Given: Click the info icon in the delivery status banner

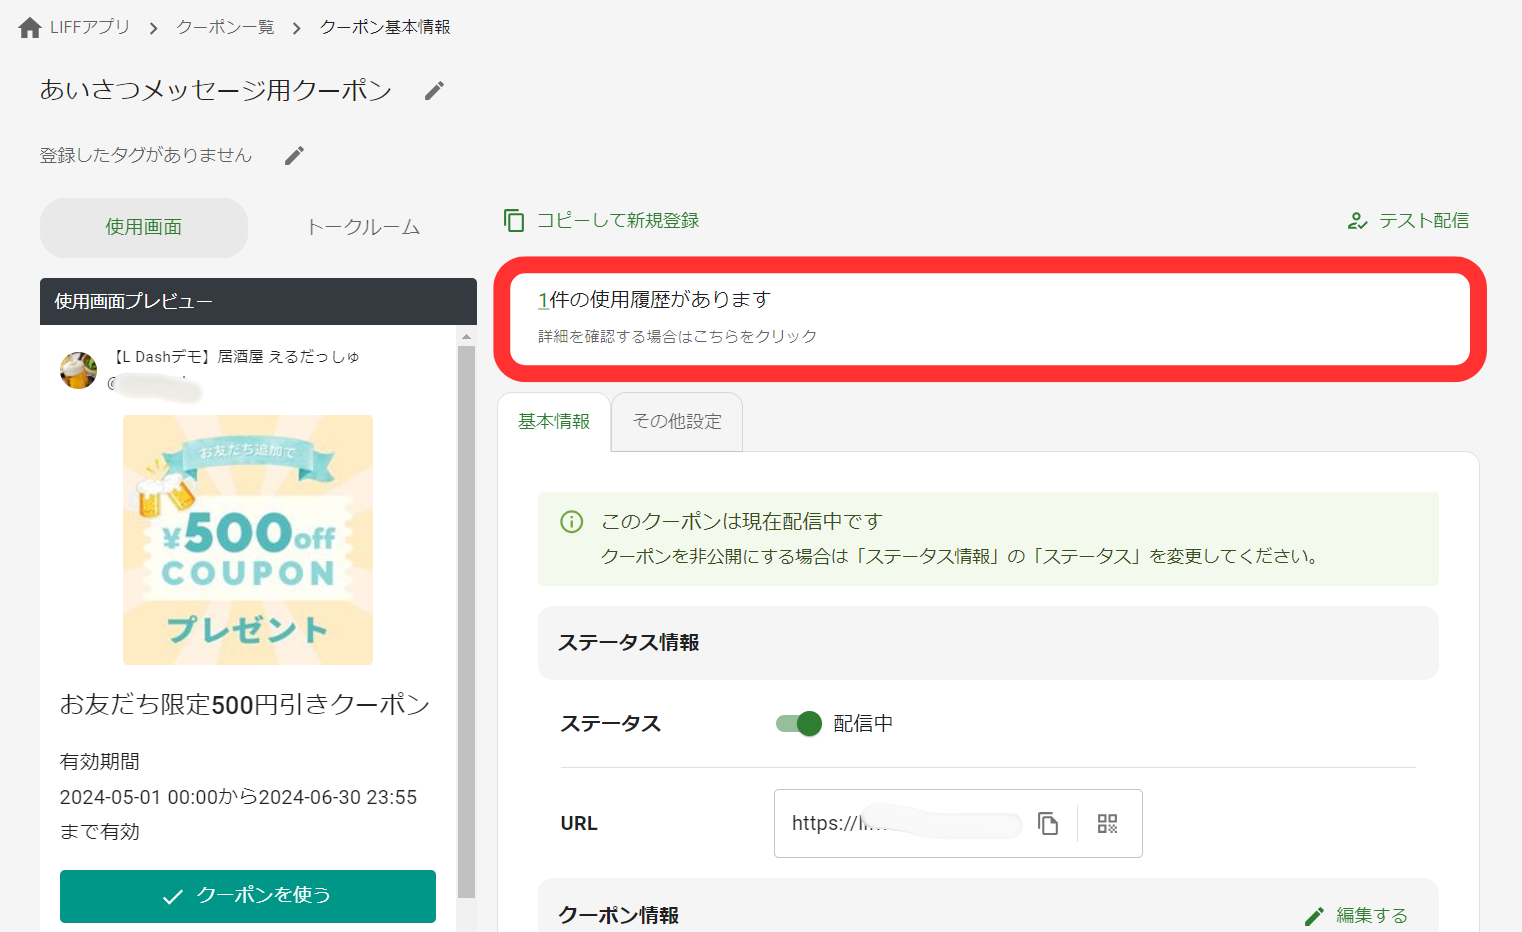Looking at the screenshot, I should coord(571,521).
